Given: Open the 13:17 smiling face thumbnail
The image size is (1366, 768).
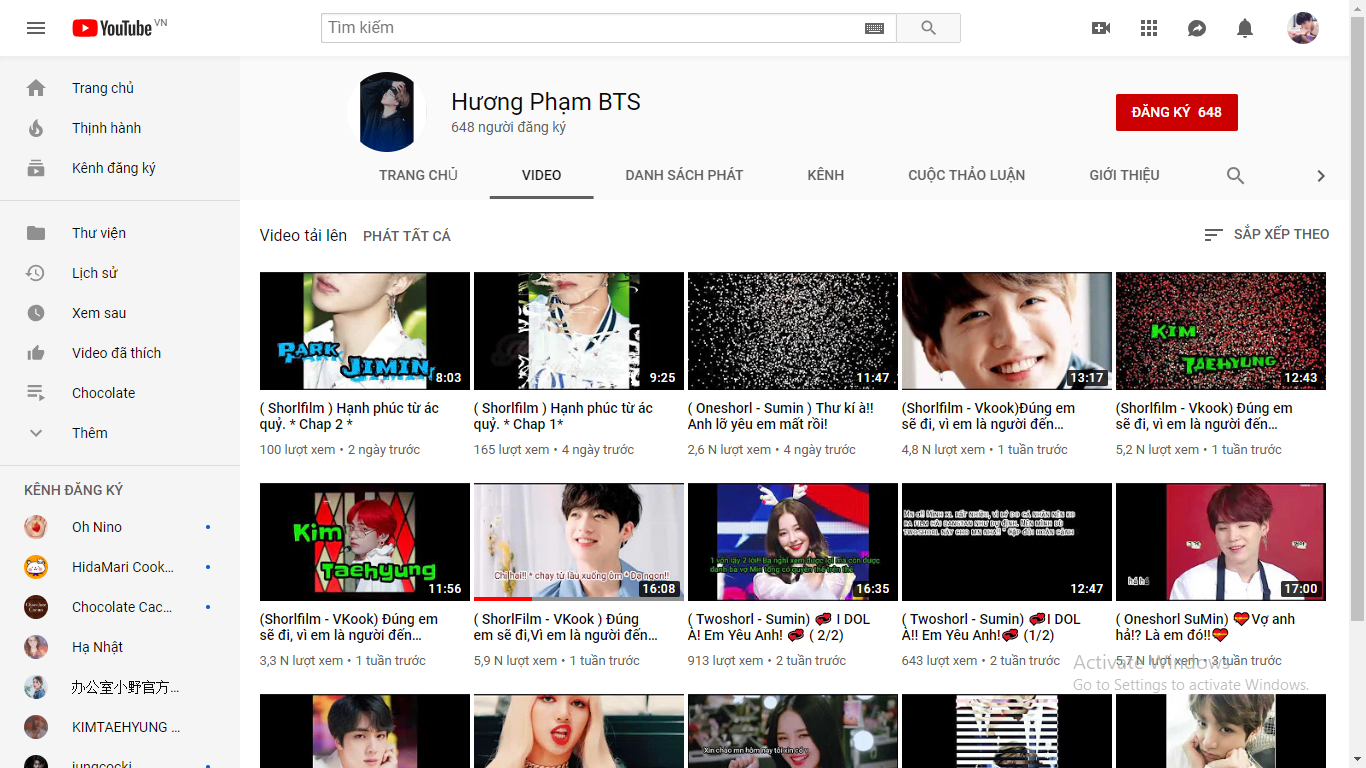Looking at the screenshot, I should pyautogui.click(x=1007, y=331).
